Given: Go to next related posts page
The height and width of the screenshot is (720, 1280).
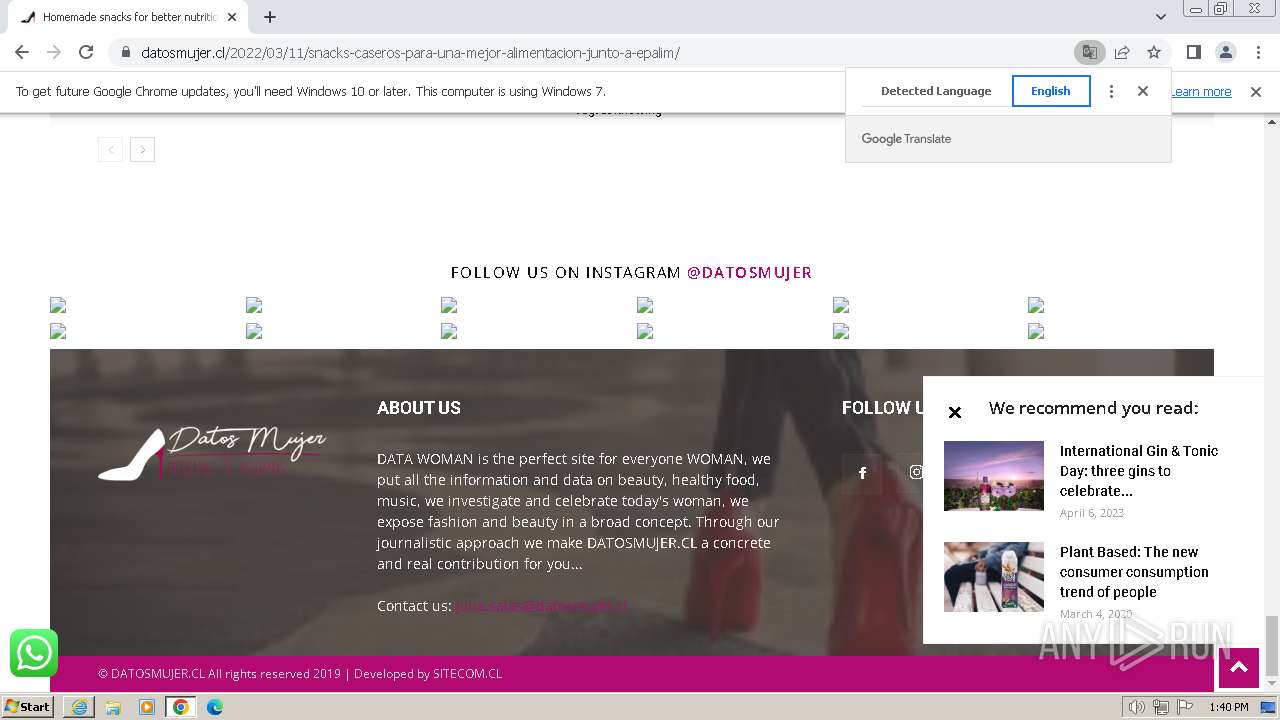Looking at the screenshot, I should (x=143, y=149).
